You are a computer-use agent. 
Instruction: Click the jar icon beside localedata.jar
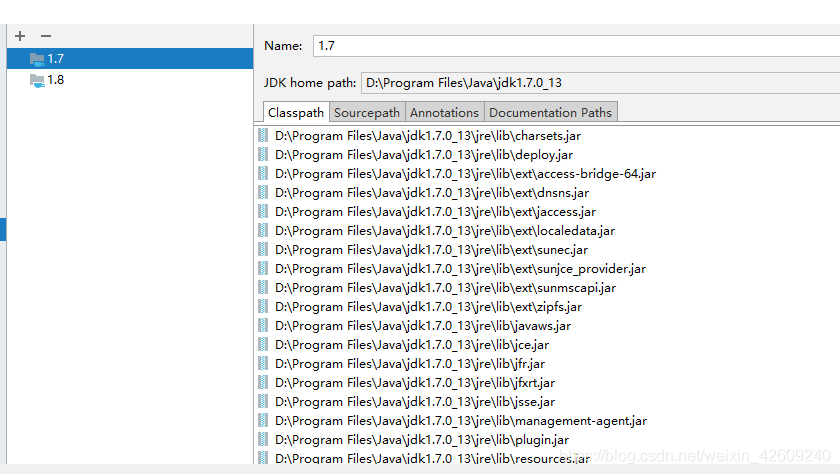[x=263, y=230]
